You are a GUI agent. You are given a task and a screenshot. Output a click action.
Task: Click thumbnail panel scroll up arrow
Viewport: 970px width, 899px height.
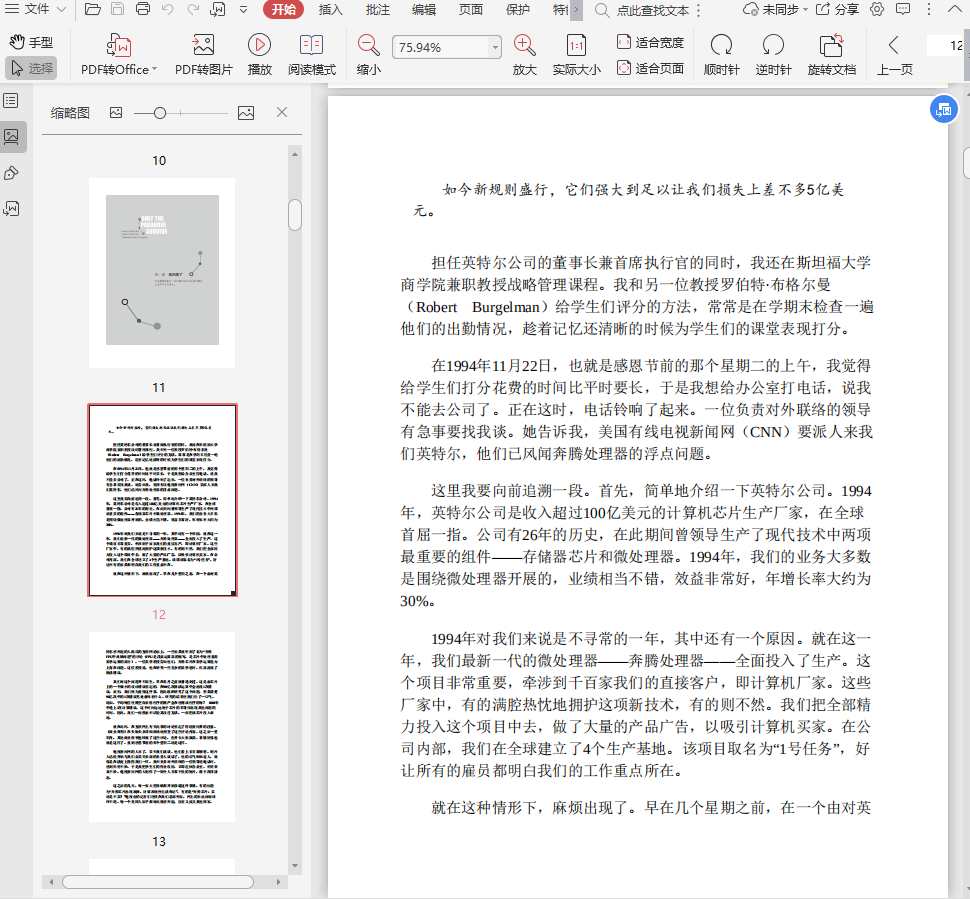[295, 154]
